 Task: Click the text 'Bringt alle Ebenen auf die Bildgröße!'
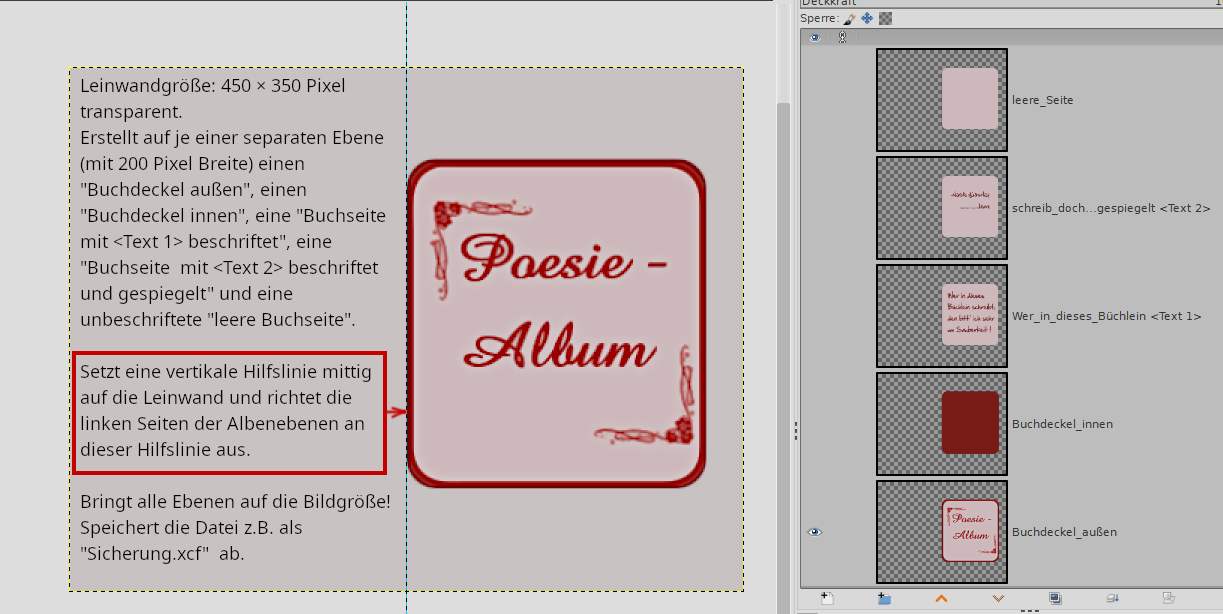tap(235, 500)
